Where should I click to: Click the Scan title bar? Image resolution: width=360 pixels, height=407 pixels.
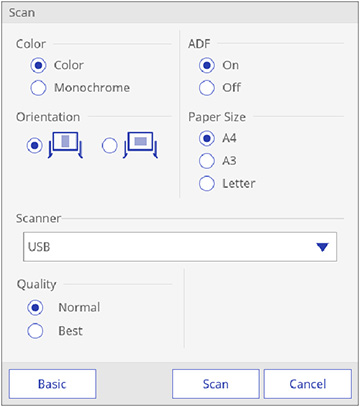(180, 13)
